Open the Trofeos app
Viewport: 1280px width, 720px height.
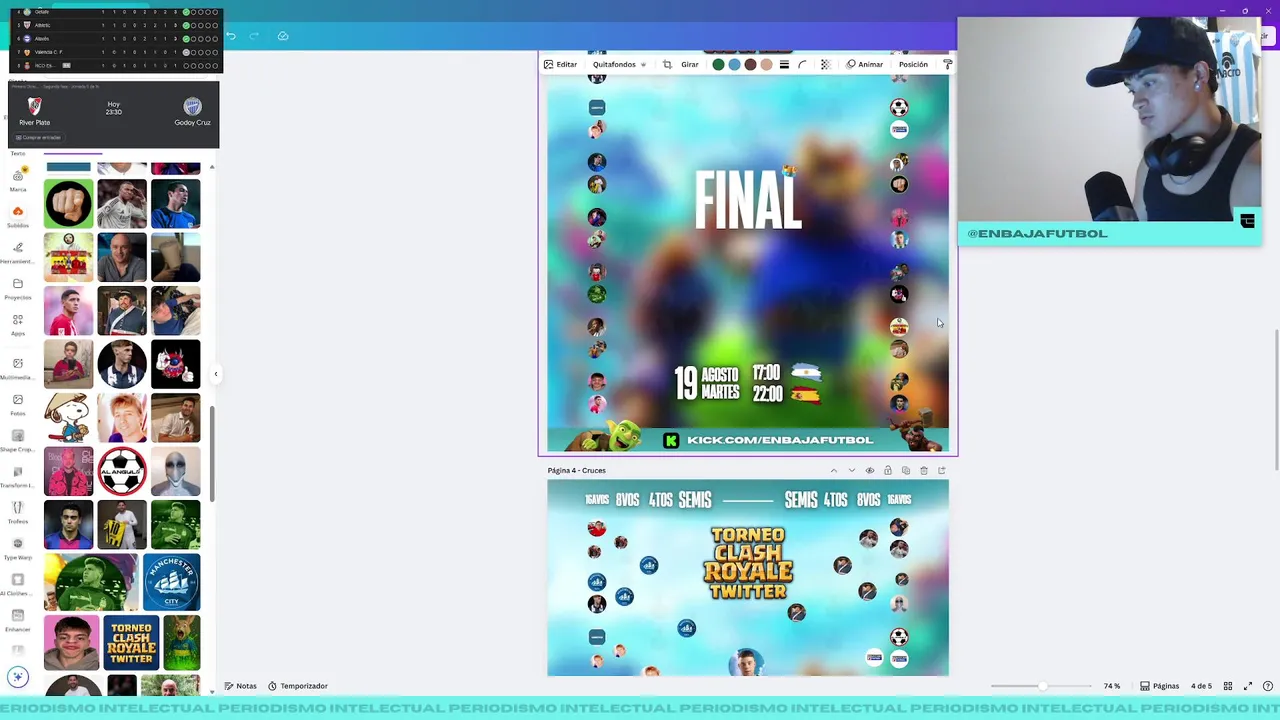pos(18,512)
